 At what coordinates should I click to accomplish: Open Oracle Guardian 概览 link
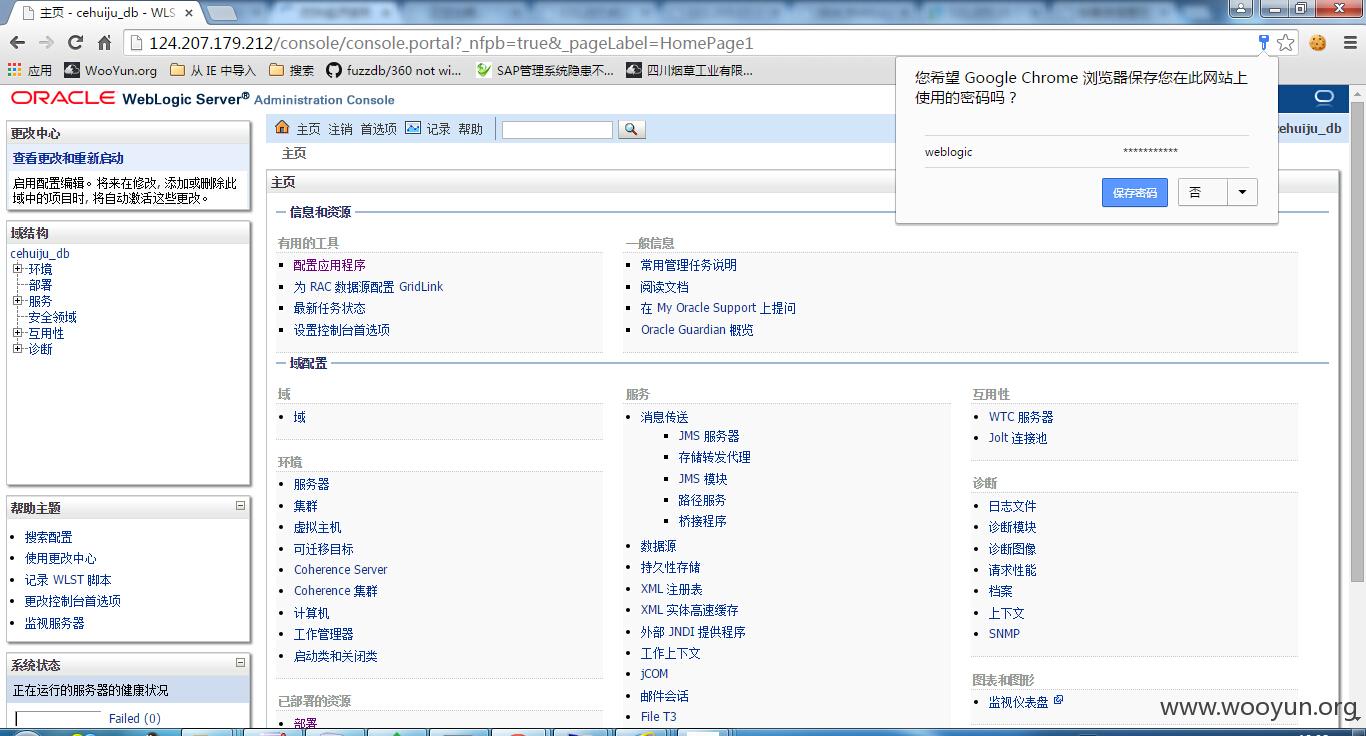pos(697,330)
